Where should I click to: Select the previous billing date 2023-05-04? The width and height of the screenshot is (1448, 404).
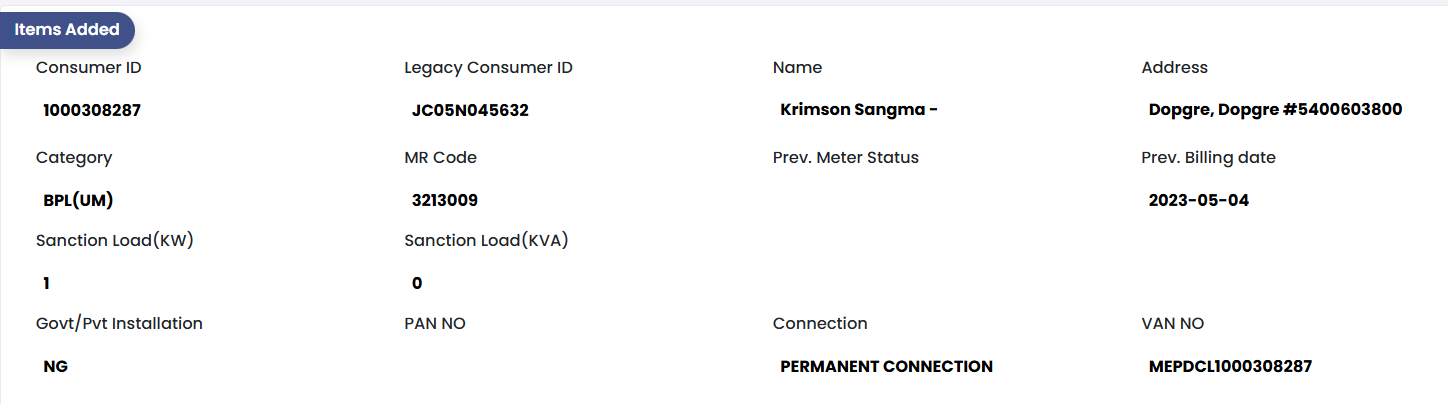pyautogui.click(x=1199, y=200)
